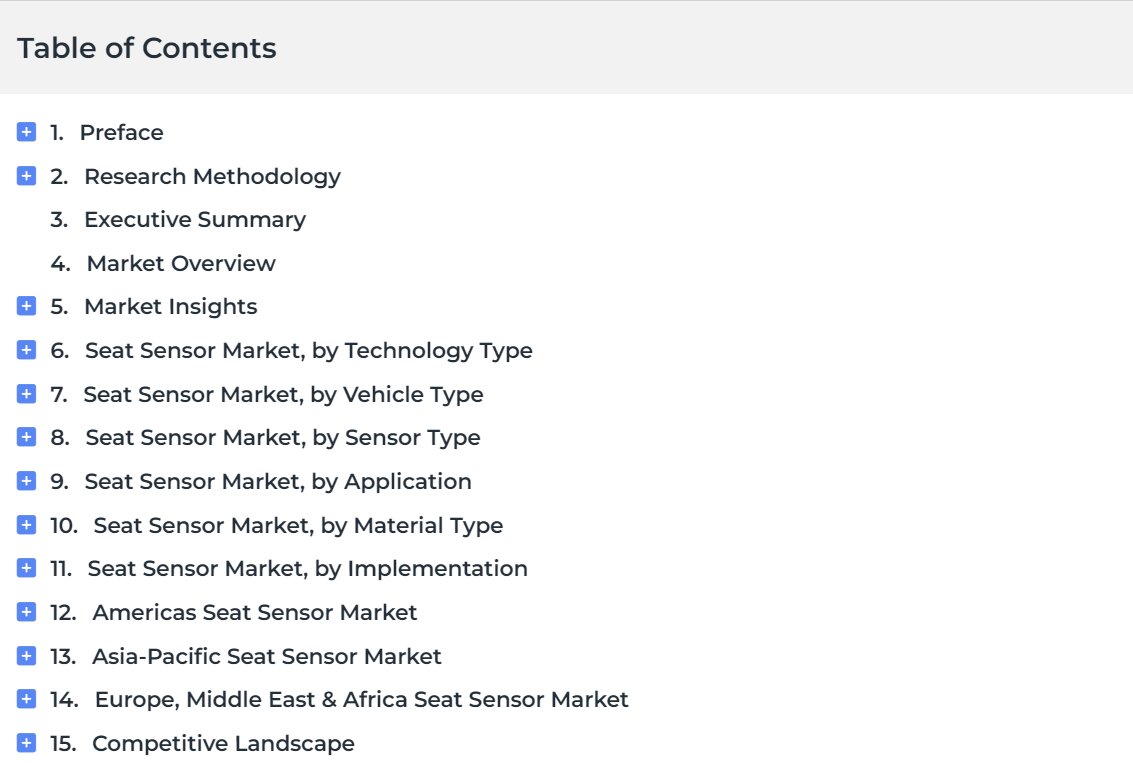Expand the Market Insights plus icon
Image resolution: width=1133 pixels, height=773 pixels.
click(27, 306)
